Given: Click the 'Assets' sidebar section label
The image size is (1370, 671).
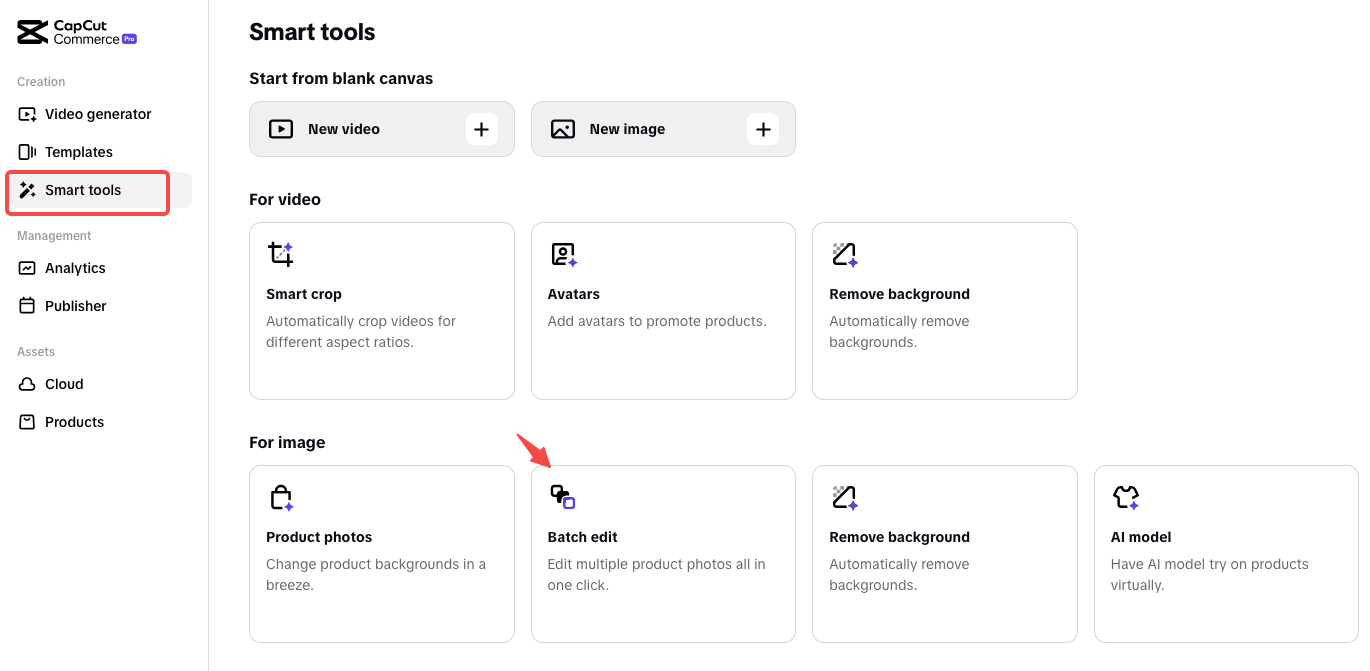Looking at the screenshot, I should click(x=36, y=352).
